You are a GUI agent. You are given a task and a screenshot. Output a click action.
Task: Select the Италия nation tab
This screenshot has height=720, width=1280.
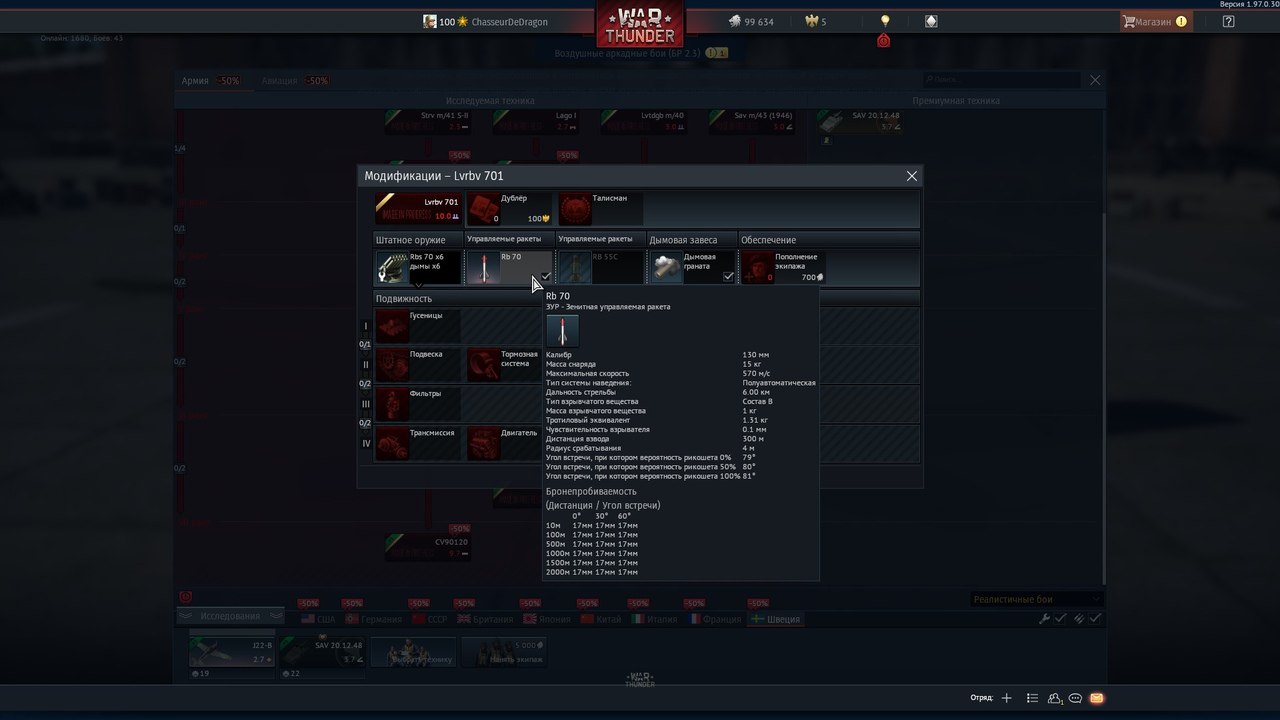tap(654, 619)
